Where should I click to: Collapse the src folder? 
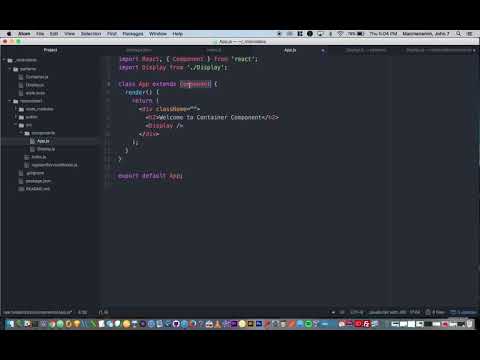tap(29, 125)
